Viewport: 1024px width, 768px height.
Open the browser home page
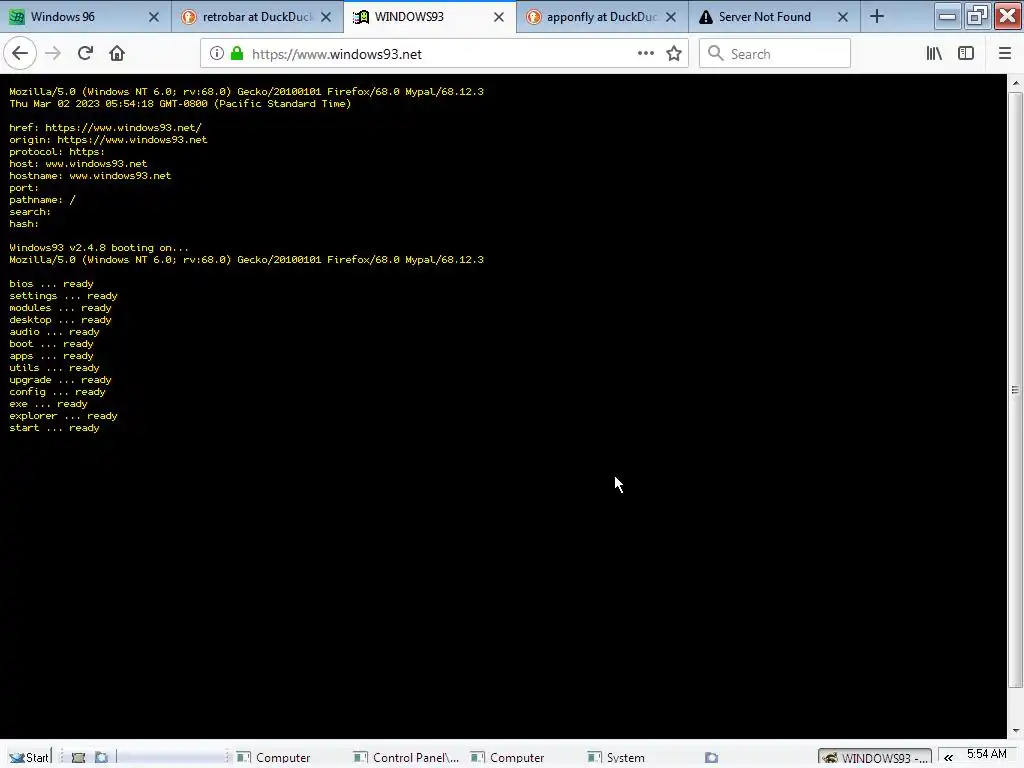pyautogui.click(x=117, y=54)
